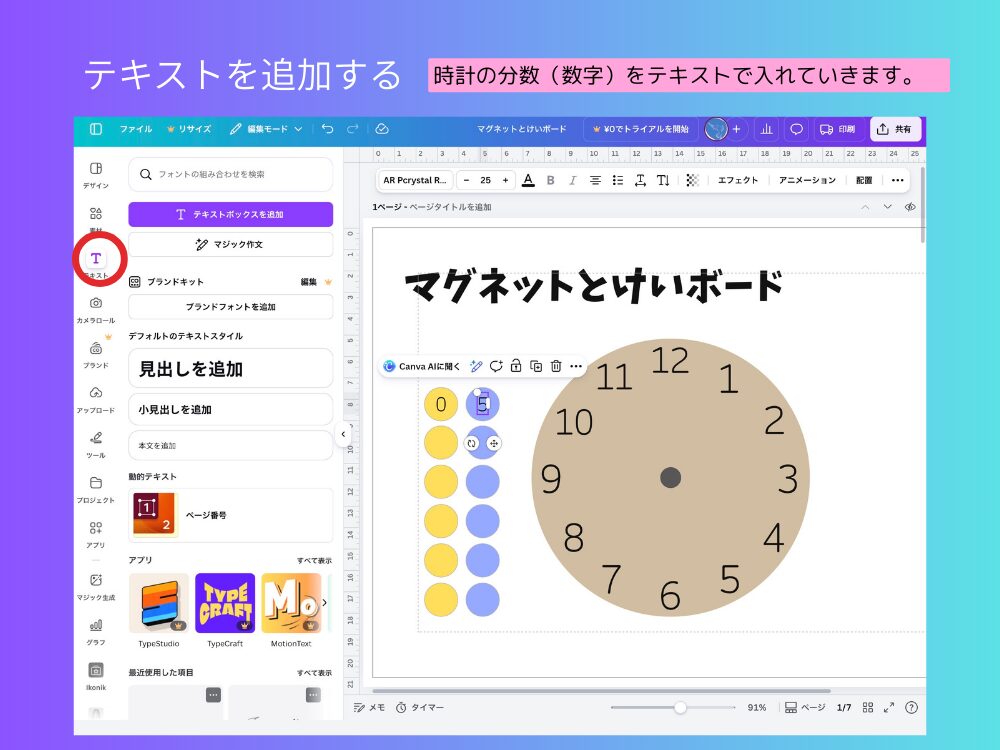Open マジック作文
Screen dimensions: 1000x750
tap(230, 244)
